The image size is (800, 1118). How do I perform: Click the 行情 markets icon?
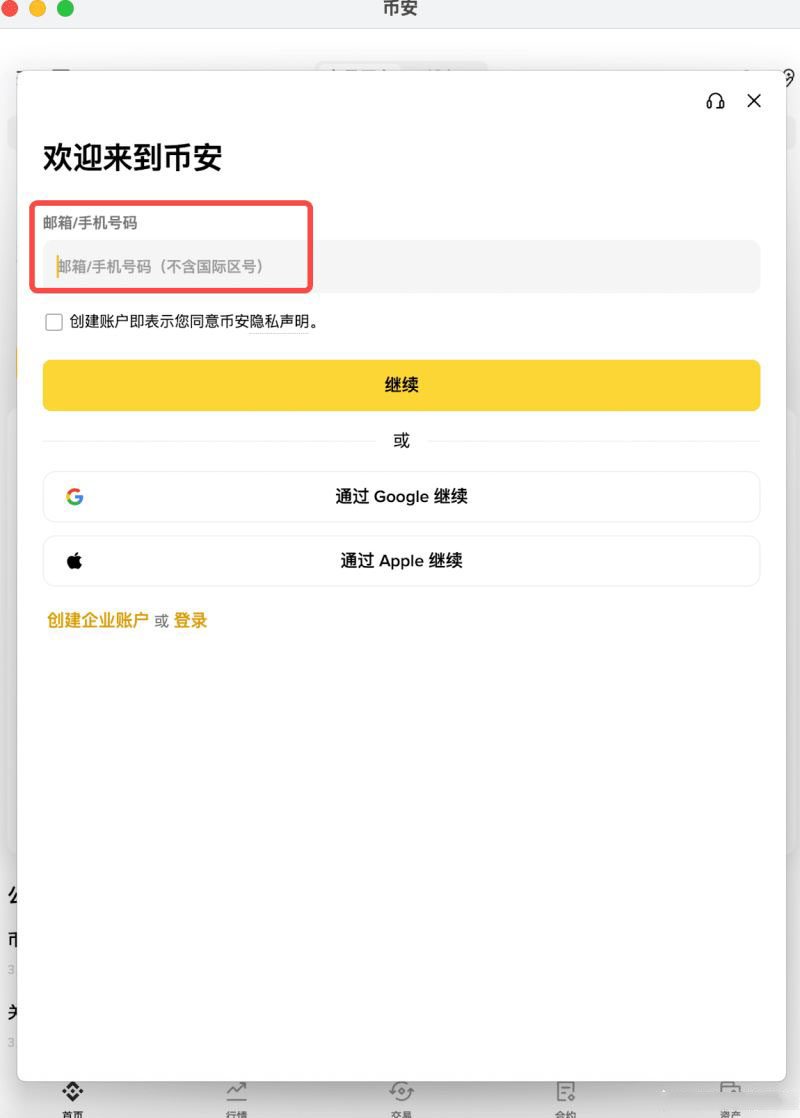237,1093
